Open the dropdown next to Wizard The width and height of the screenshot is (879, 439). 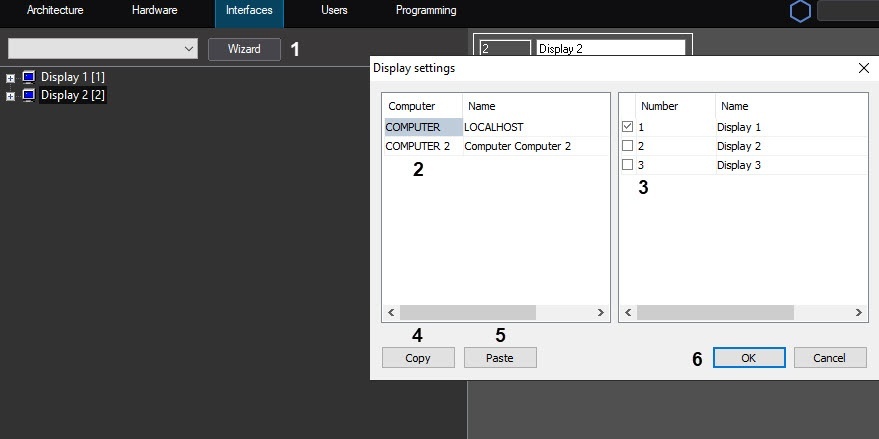(190, 49)
